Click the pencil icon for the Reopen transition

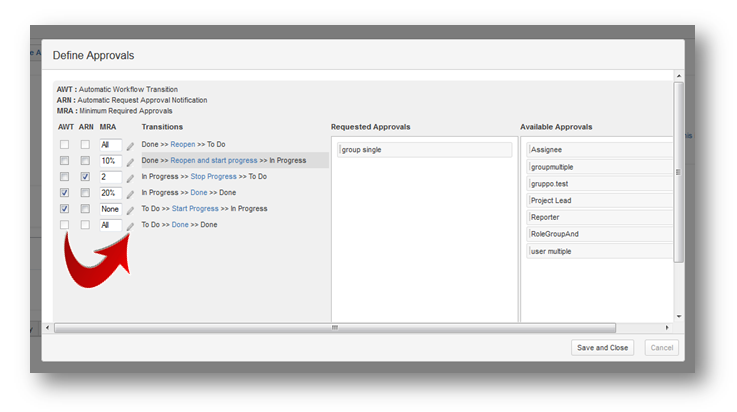point(130,146)
